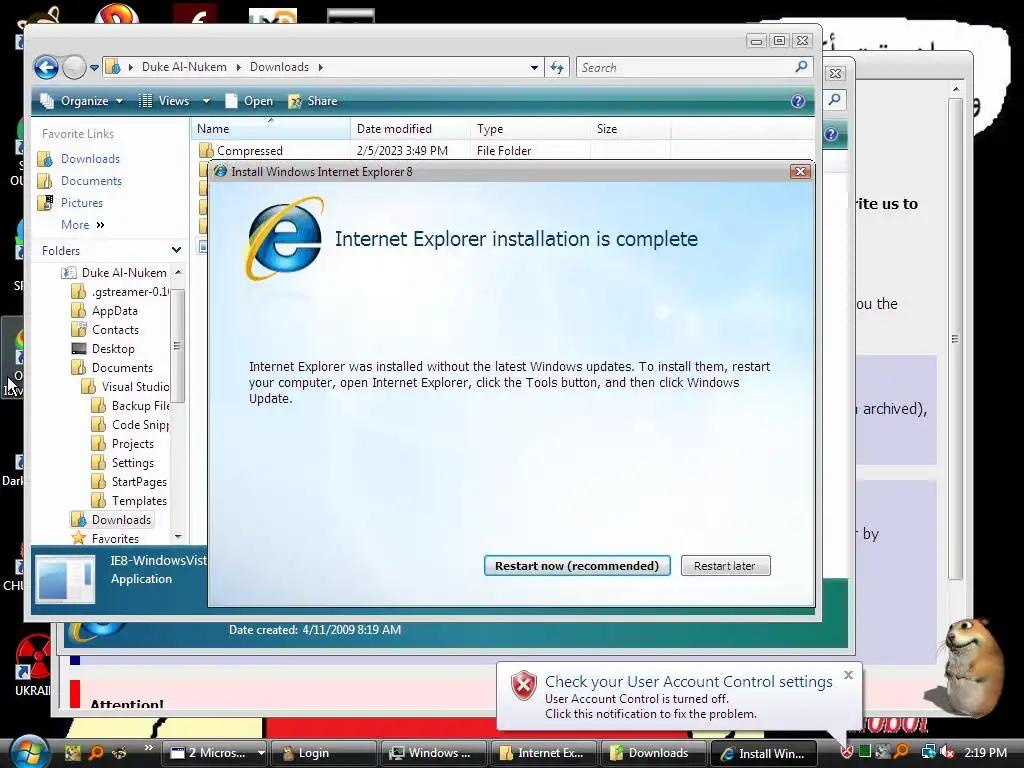1024x768 pixels.
Task: Click Open in the Explorer toolbar
Action: click(249, 101)
